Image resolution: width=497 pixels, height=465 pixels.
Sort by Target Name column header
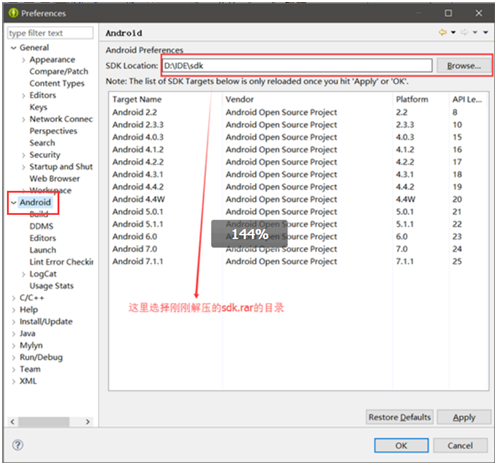pos(137,99)
